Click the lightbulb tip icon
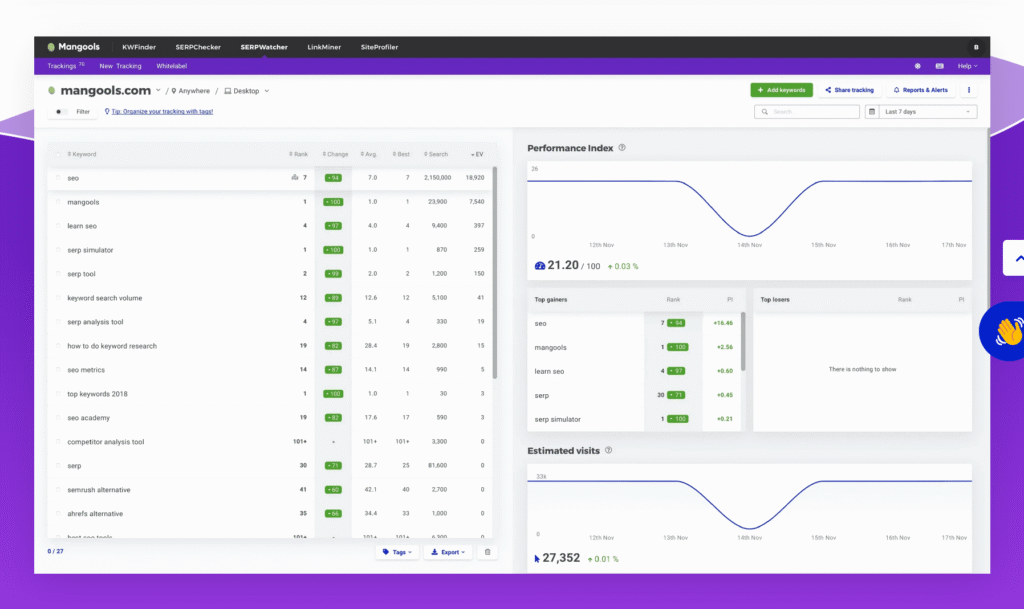1024x609 pixels. click(107, 112)
